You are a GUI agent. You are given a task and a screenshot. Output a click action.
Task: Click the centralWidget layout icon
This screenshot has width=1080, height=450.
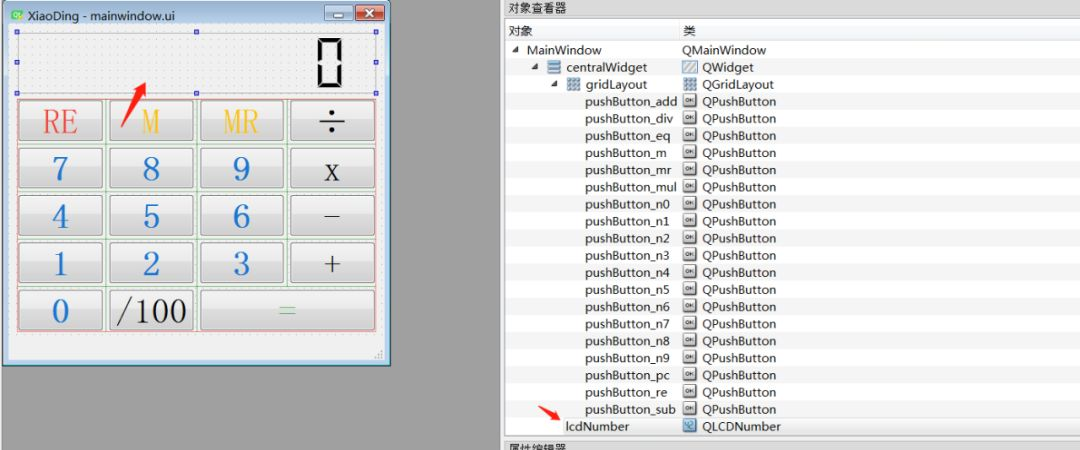coord(554,68)
